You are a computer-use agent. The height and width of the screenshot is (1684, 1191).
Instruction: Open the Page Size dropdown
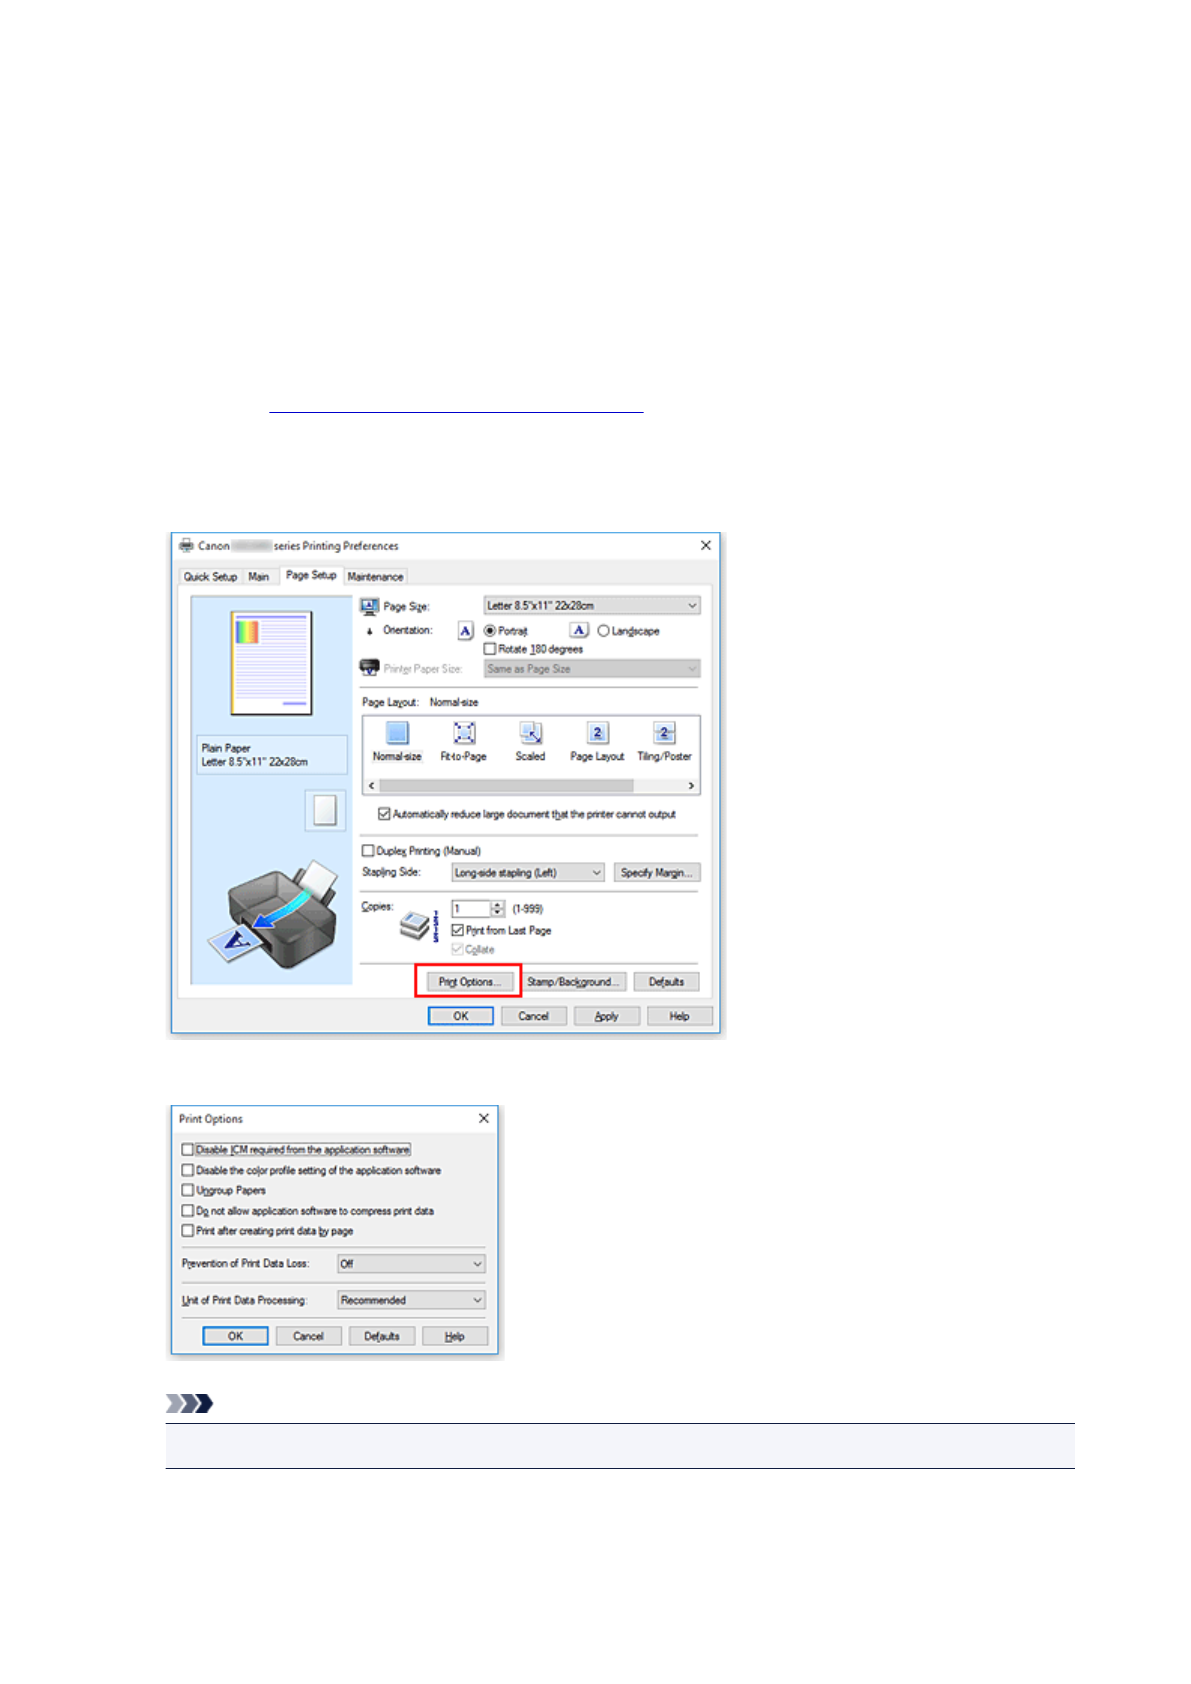[592, 606]
